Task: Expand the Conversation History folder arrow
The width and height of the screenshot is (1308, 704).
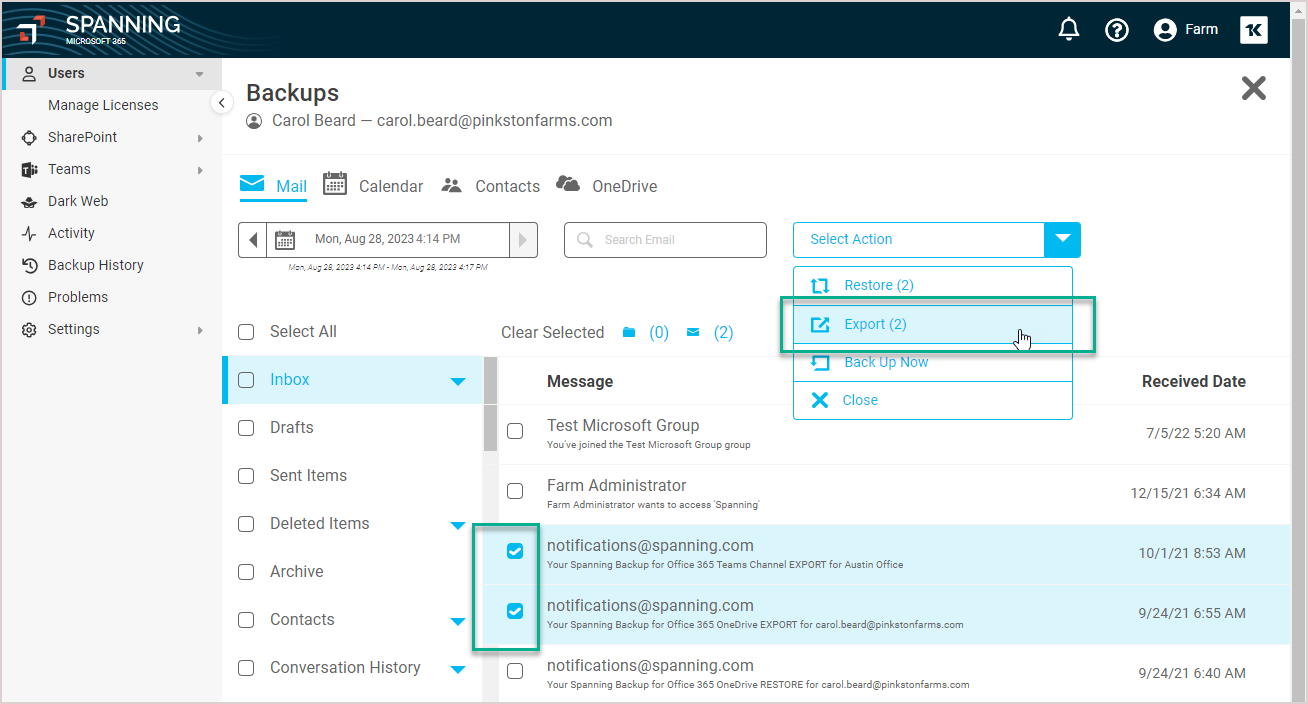Action: pyautogui.click(x=458, y=669)
